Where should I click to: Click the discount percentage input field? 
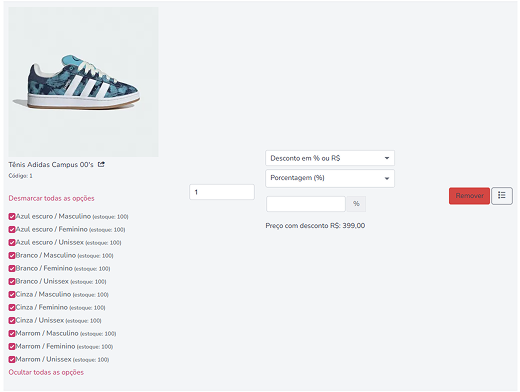[306, 204]
